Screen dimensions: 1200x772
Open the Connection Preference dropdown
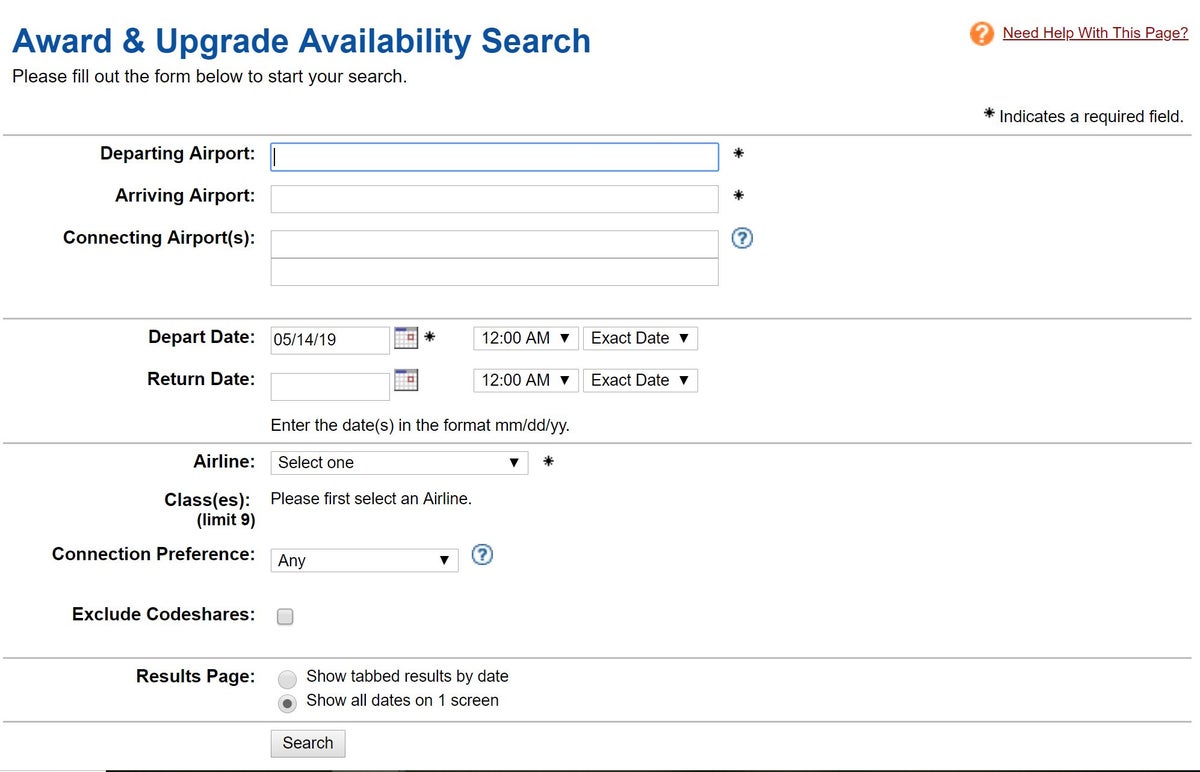[x=364, y=560]
